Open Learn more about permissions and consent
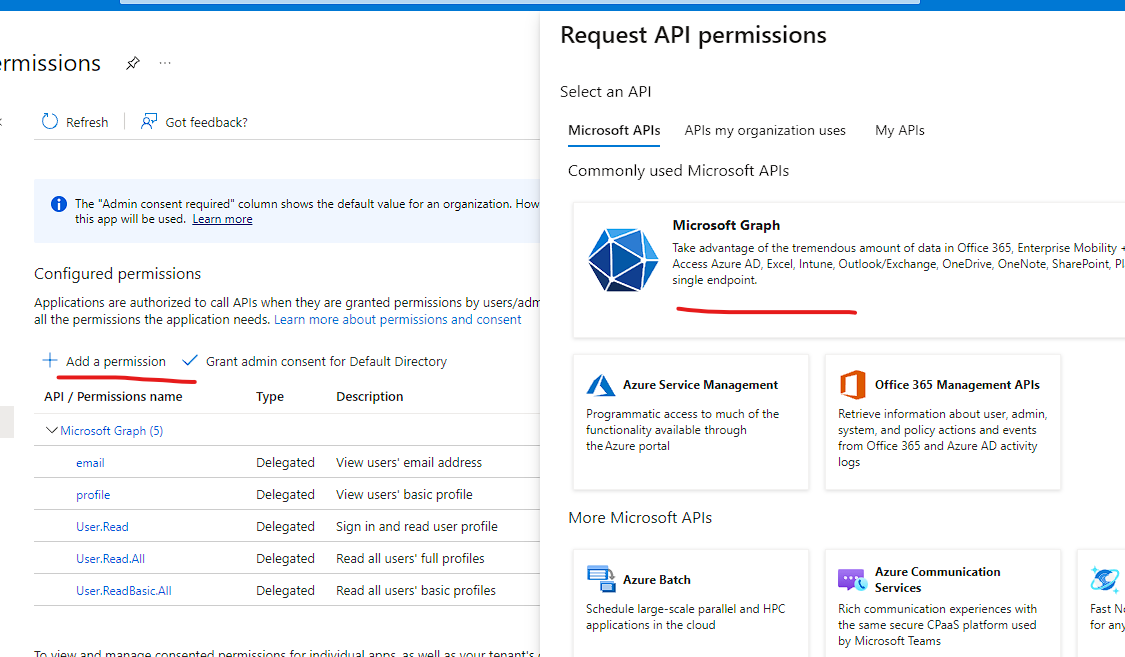Screen dimensions: 1125x657 397,320
